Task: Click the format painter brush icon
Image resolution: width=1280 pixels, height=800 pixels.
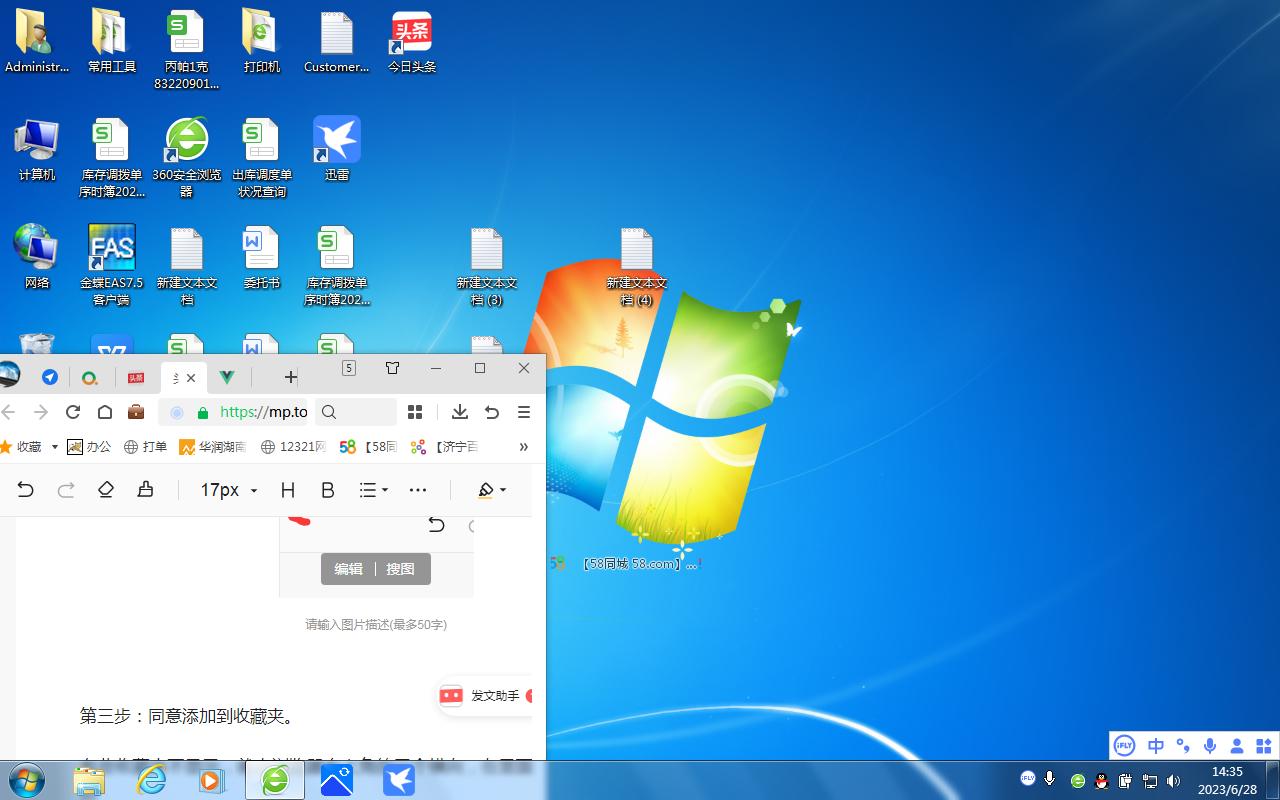Action: click(x=145, y=489)
